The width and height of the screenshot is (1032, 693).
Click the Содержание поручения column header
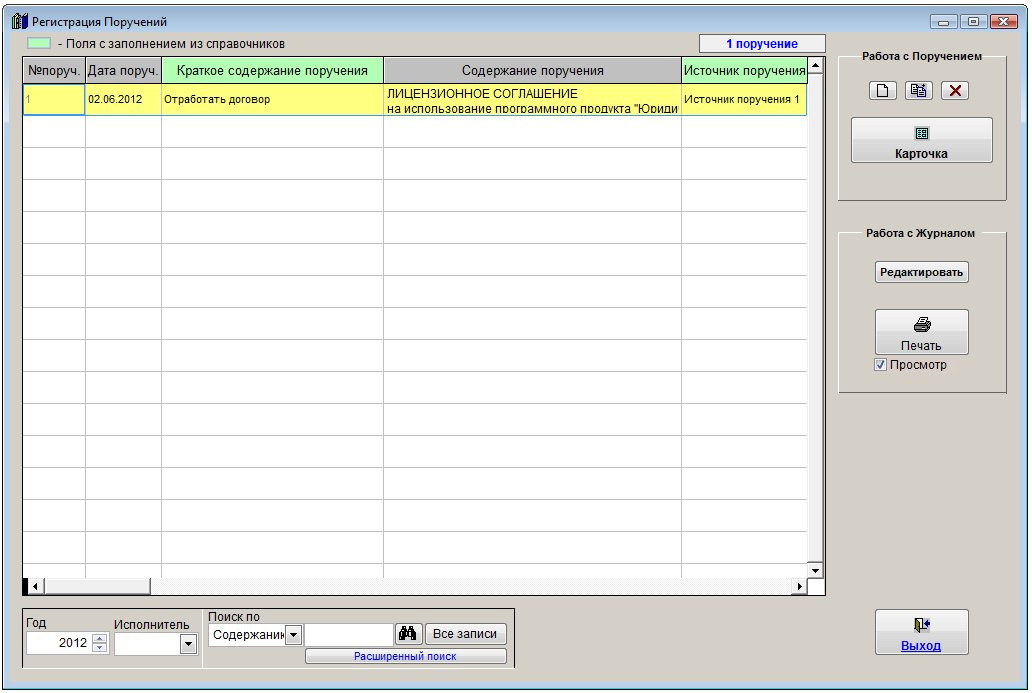tap(532, 70)
